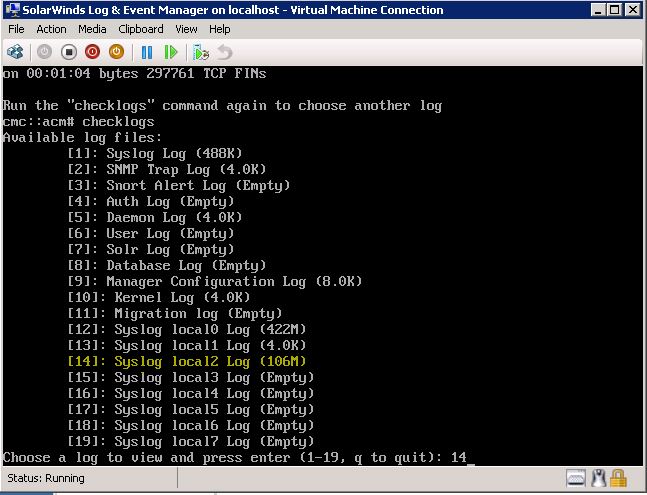
Task: Click the 'bytes 297761 TCP FINs' line
Action: point(135,74)
